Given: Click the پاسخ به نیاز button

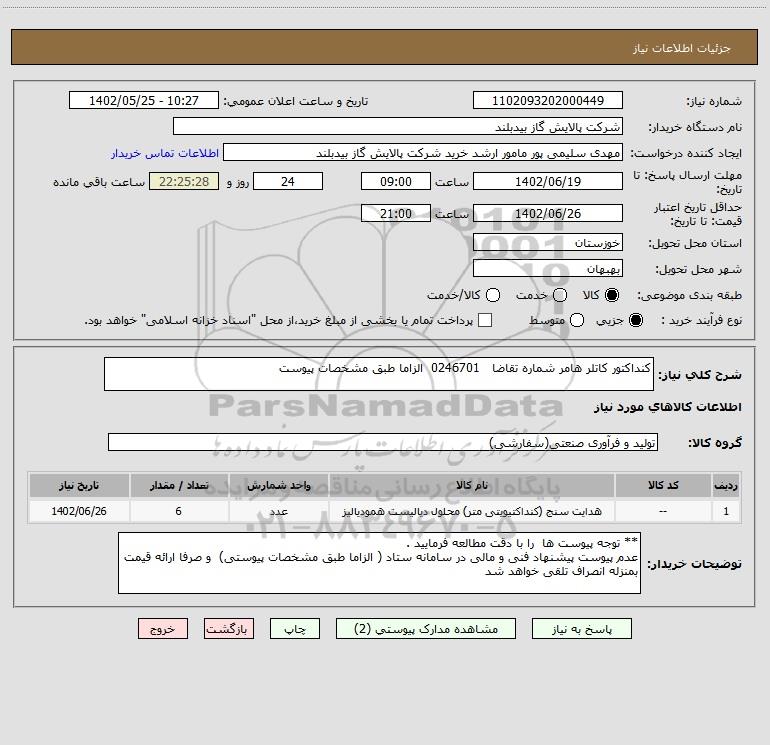Looking at the screenshot, I should pyautogui.click(x=582, y=629).
